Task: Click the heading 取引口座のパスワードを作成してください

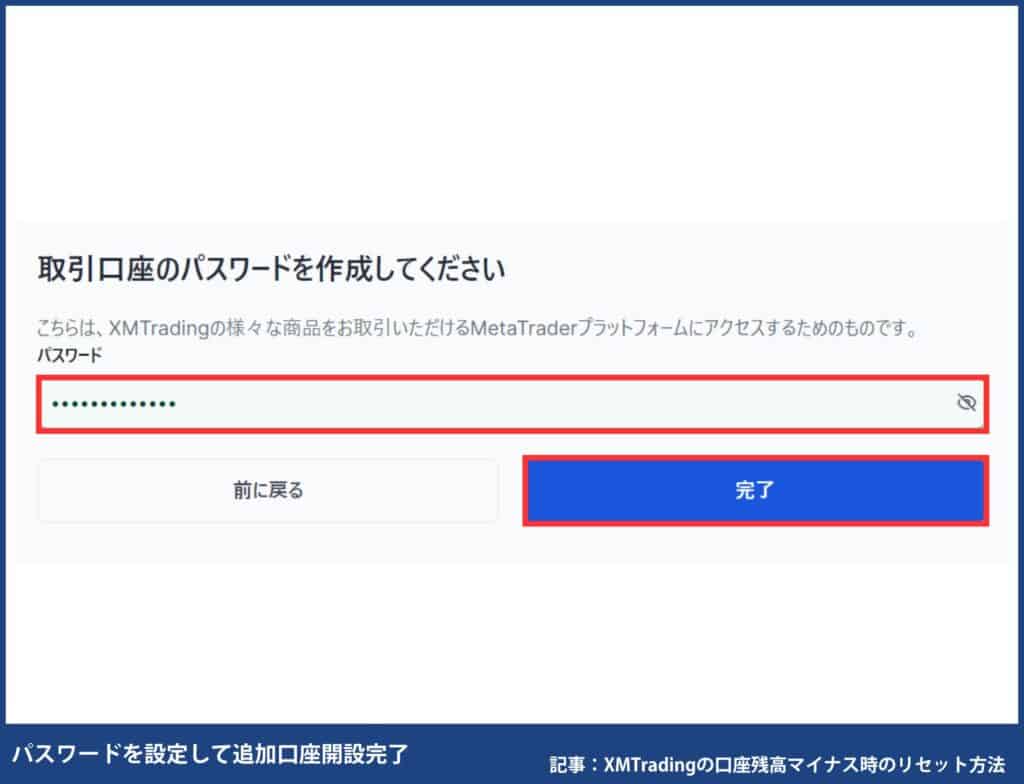Action: pyautogui.click(x=271, y=269)
